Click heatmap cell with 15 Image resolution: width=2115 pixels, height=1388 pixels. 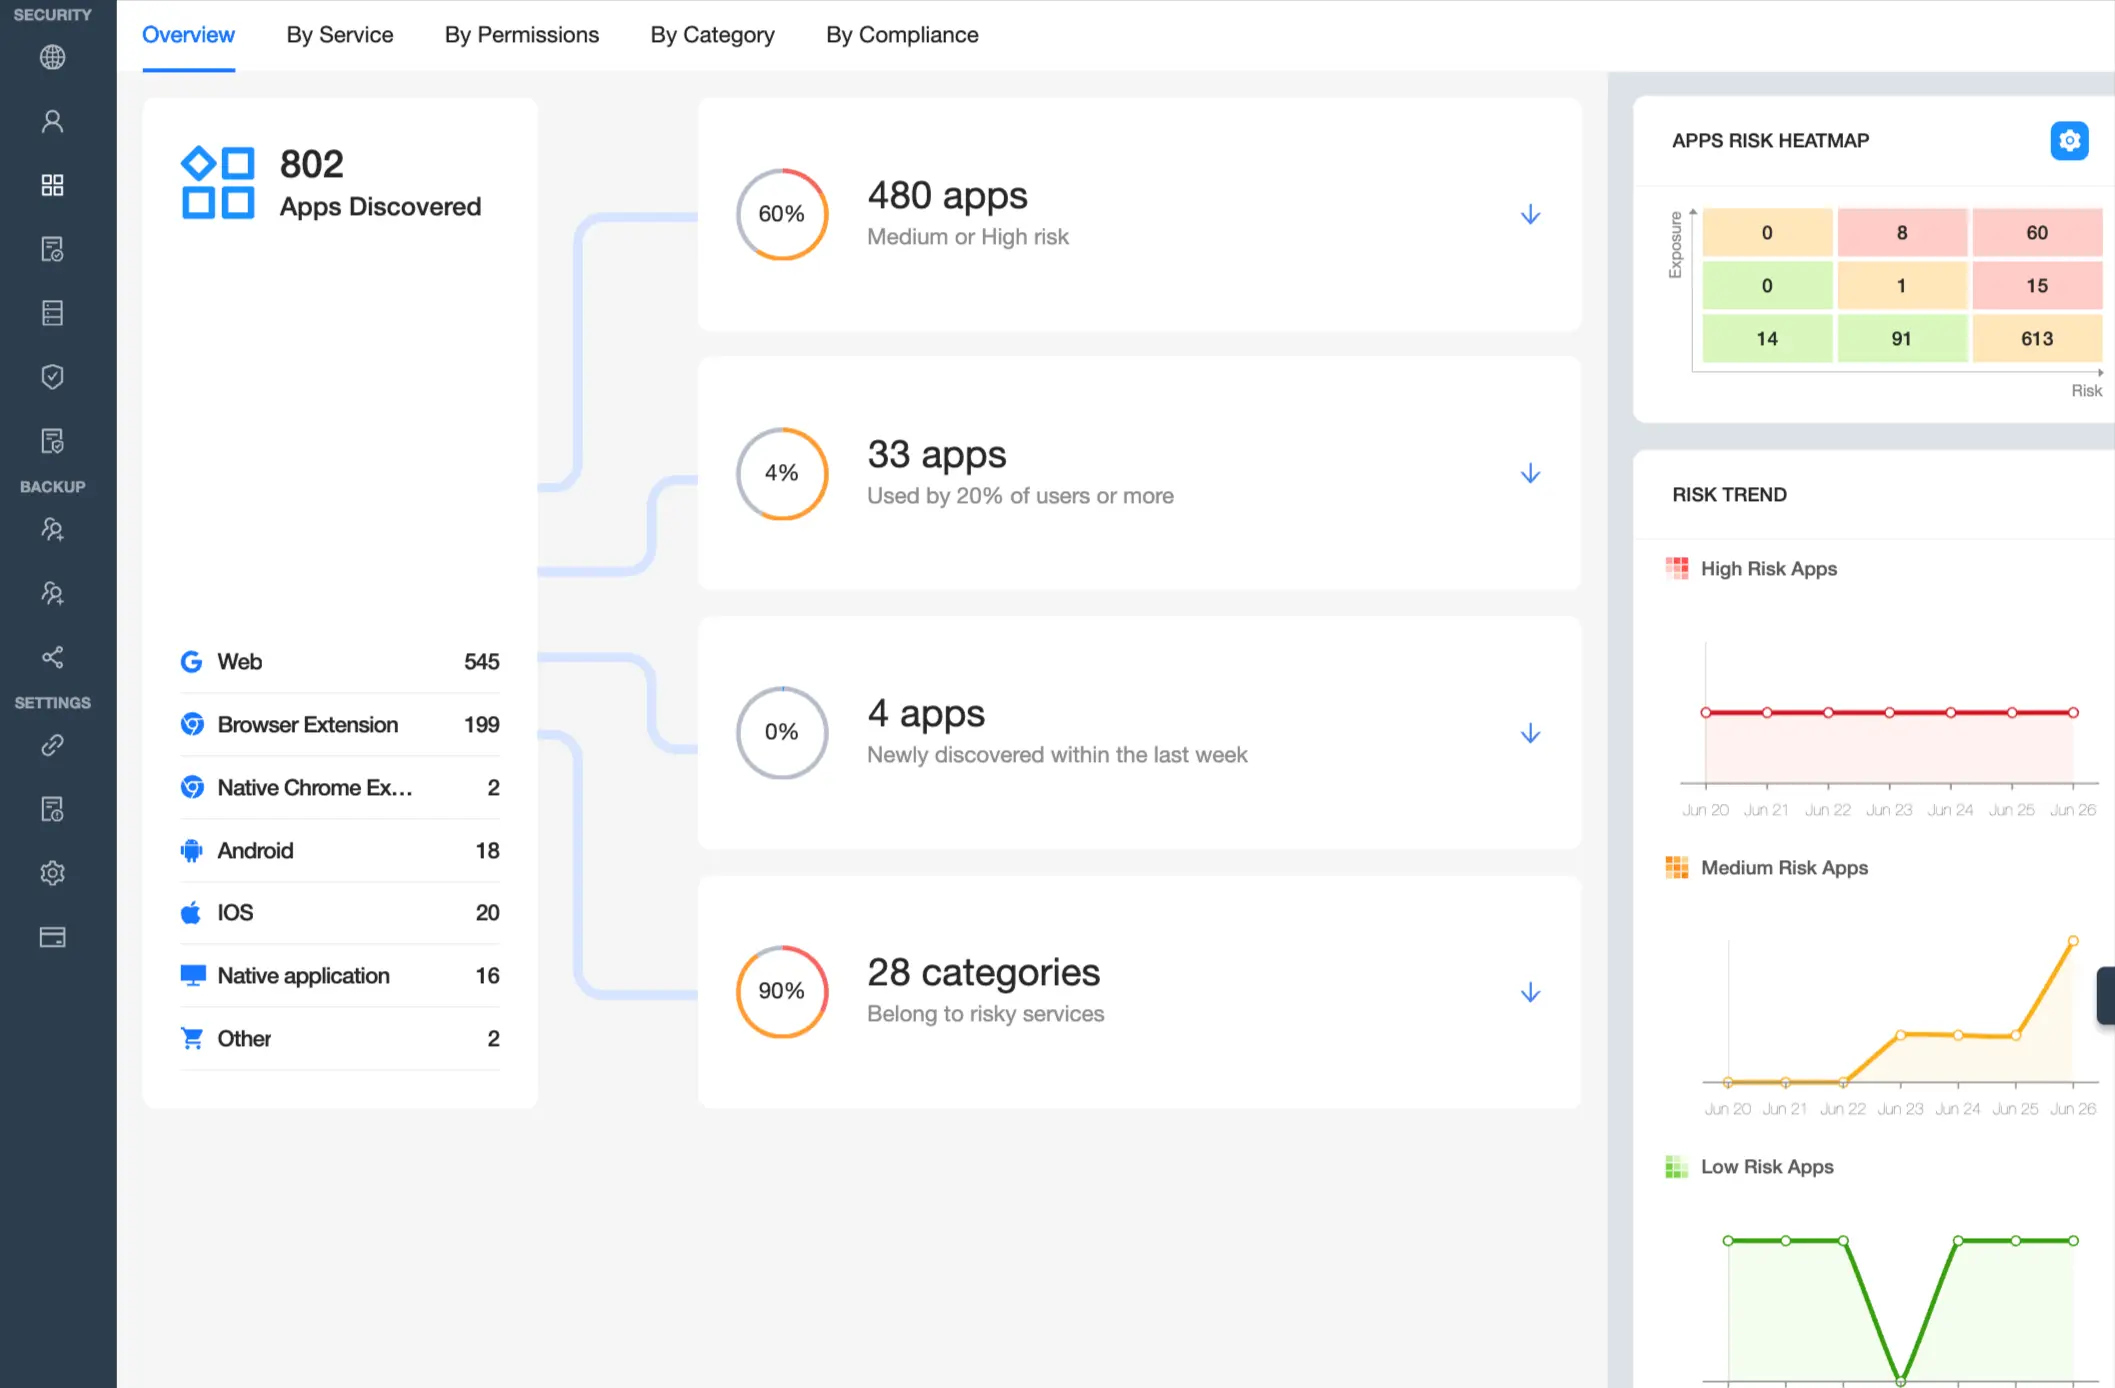(2037, 286)
